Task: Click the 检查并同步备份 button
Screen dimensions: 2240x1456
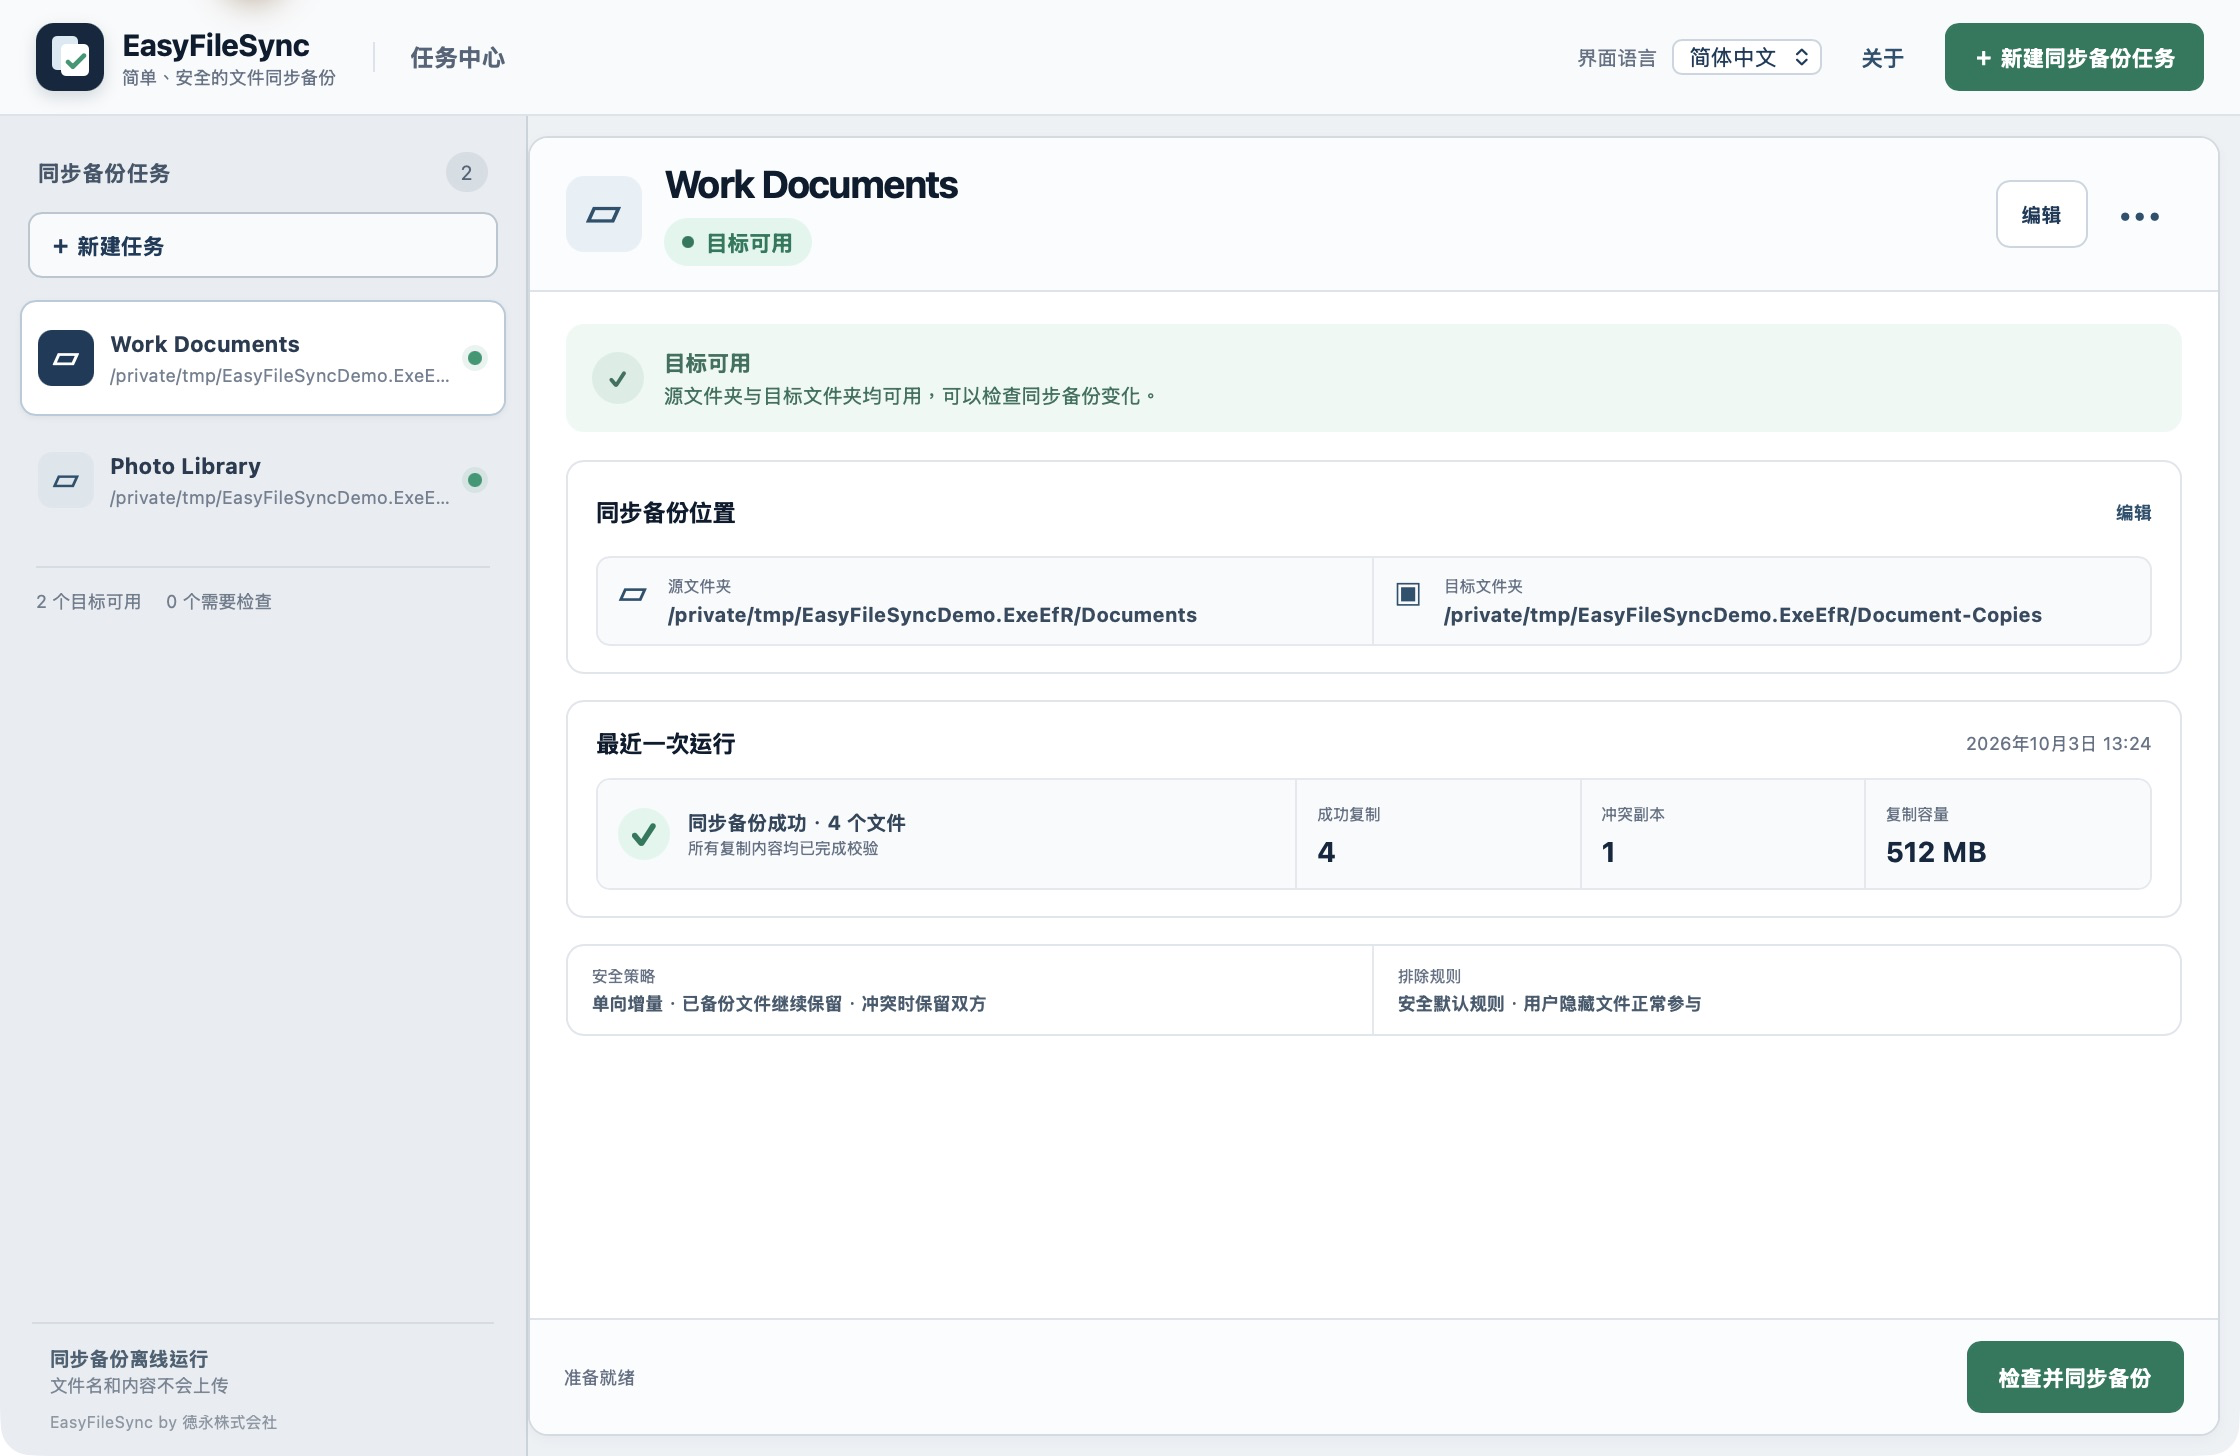Action: coord(2075,1377)
